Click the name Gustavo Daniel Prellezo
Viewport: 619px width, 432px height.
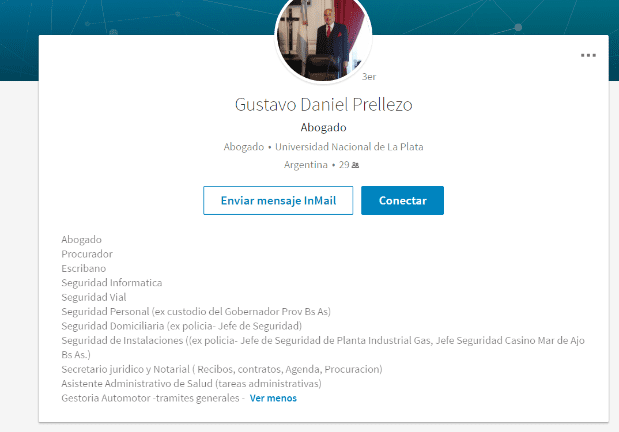pyautogui.click(x=323, y=104)
